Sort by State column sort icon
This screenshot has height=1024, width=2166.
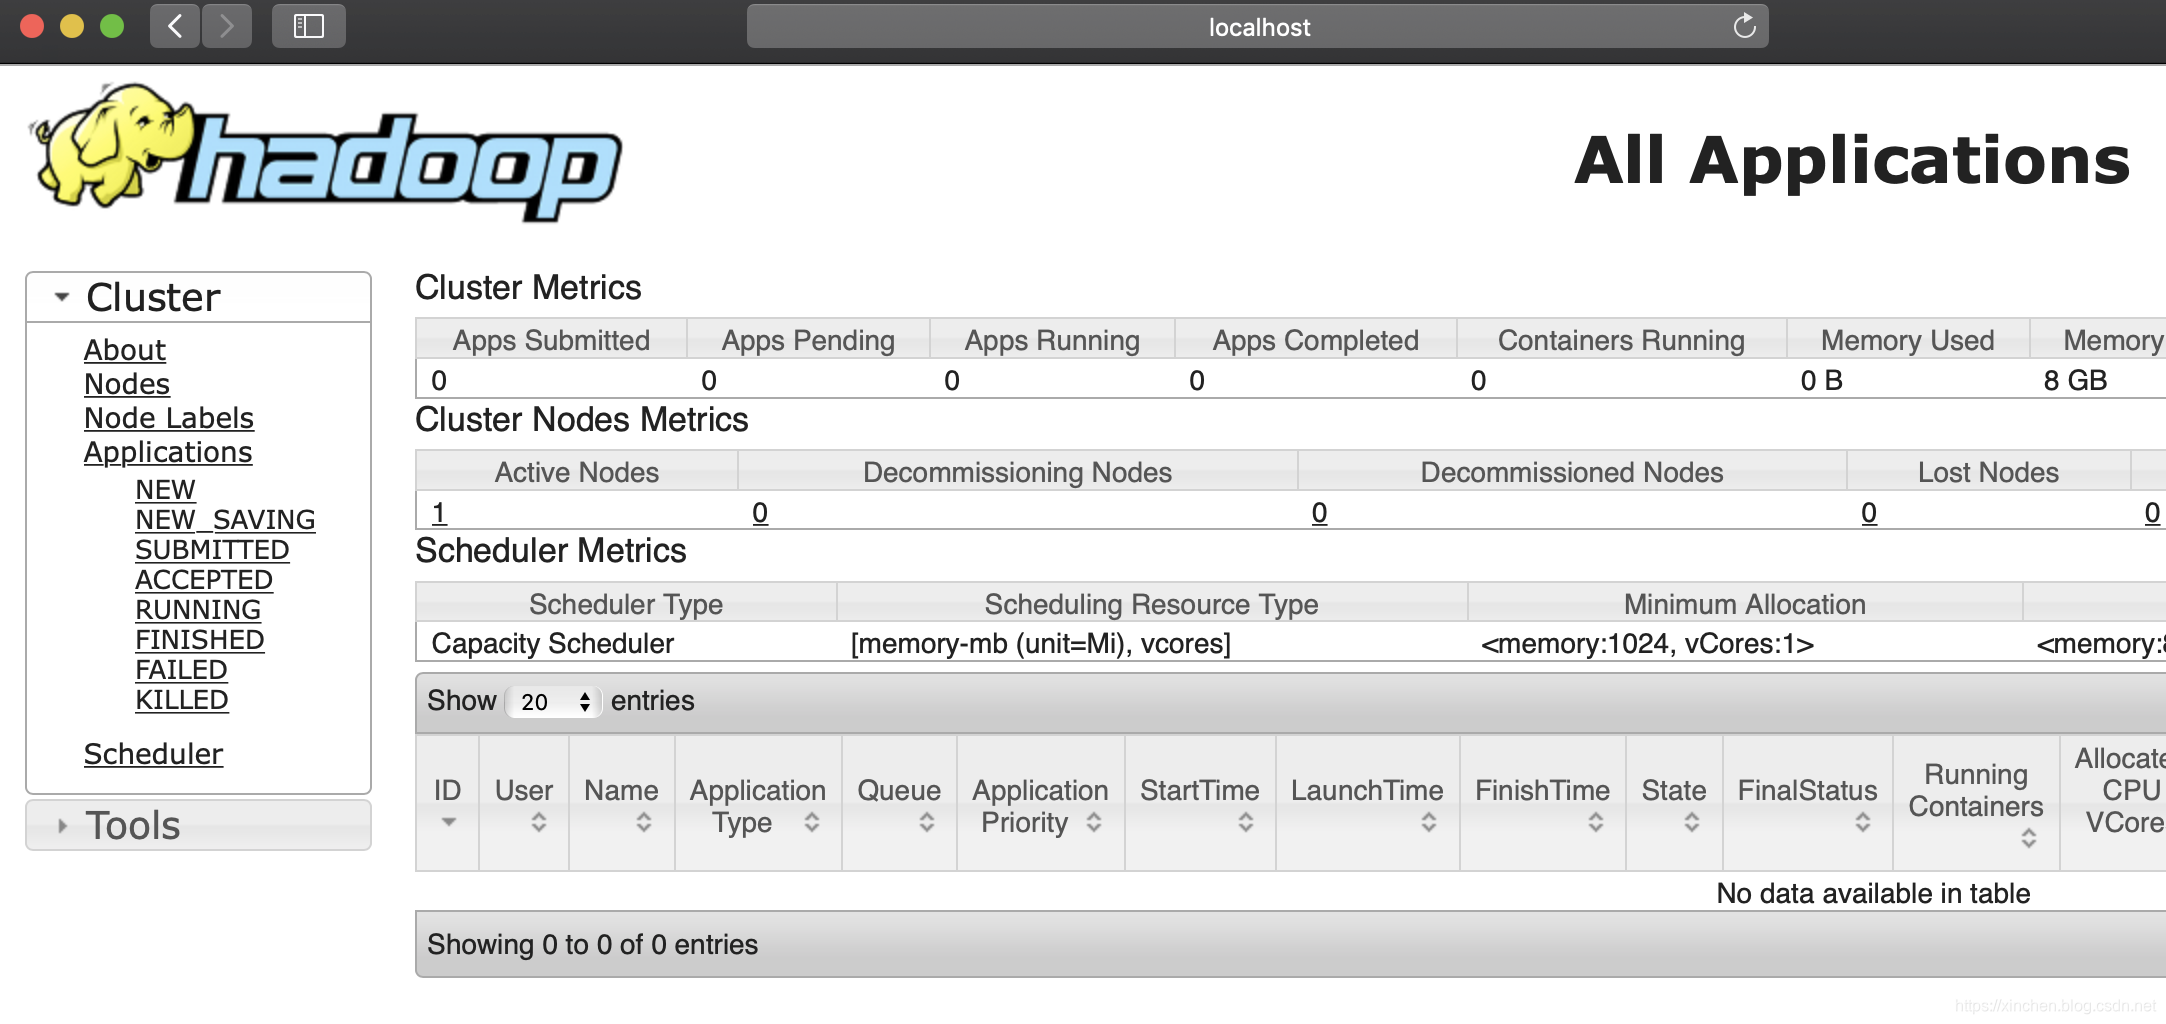tap(1692, 822)
